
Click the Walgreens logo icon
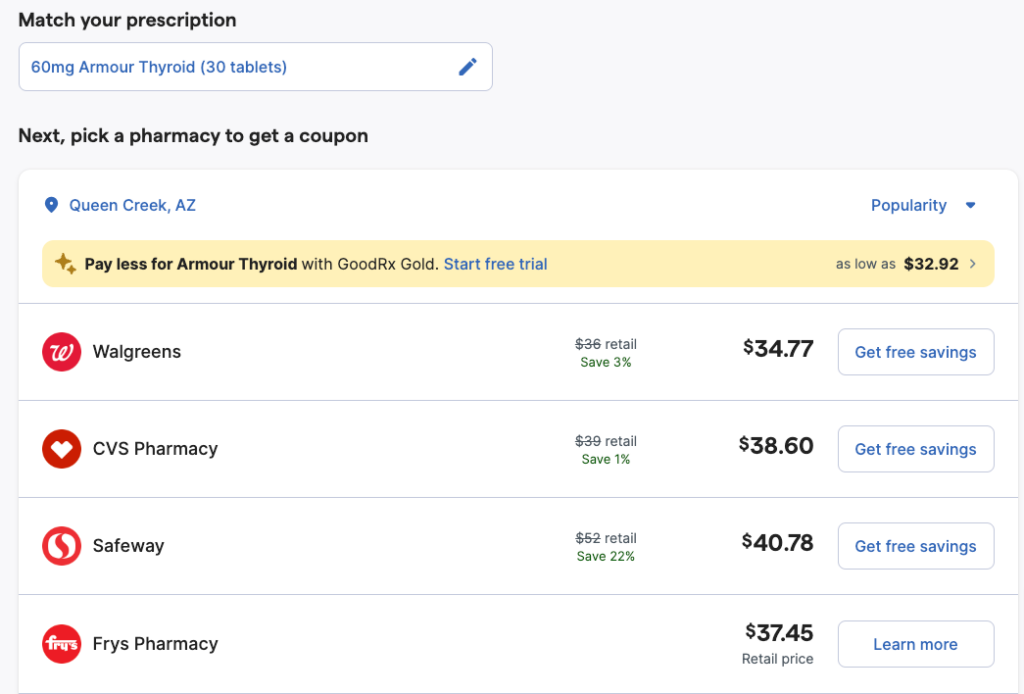[x=61, y=352]
